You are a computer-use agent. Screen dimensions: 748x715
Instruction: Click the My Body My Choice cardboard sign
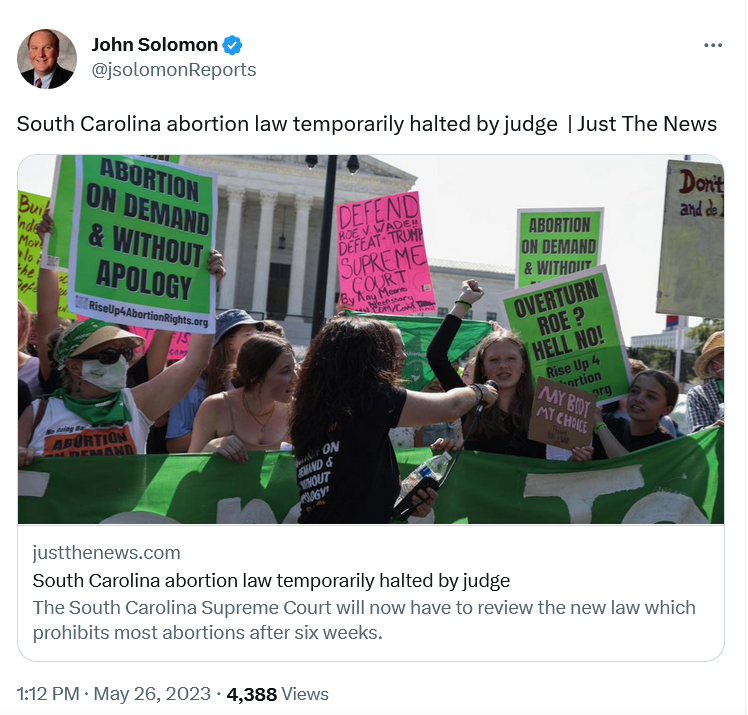(561, 413)
